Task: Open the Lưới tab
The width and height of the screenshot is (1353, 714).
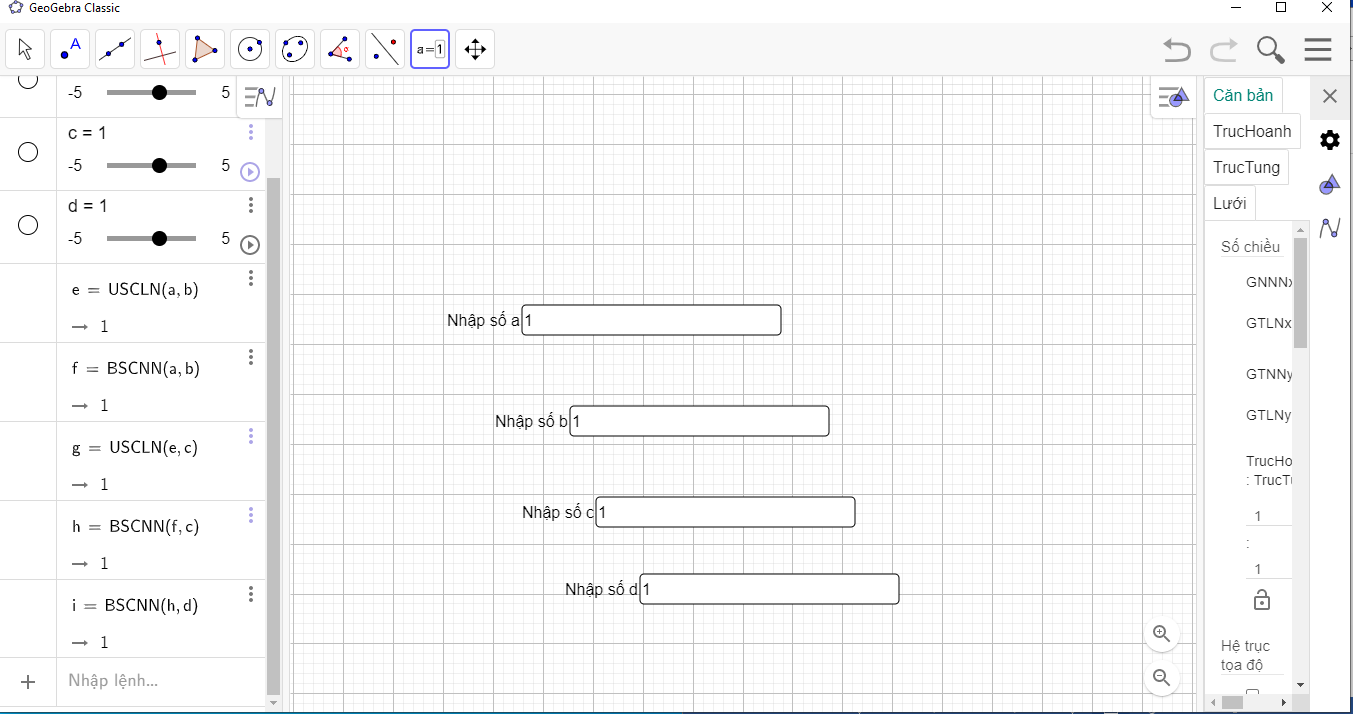Action: pos(1229,203)
